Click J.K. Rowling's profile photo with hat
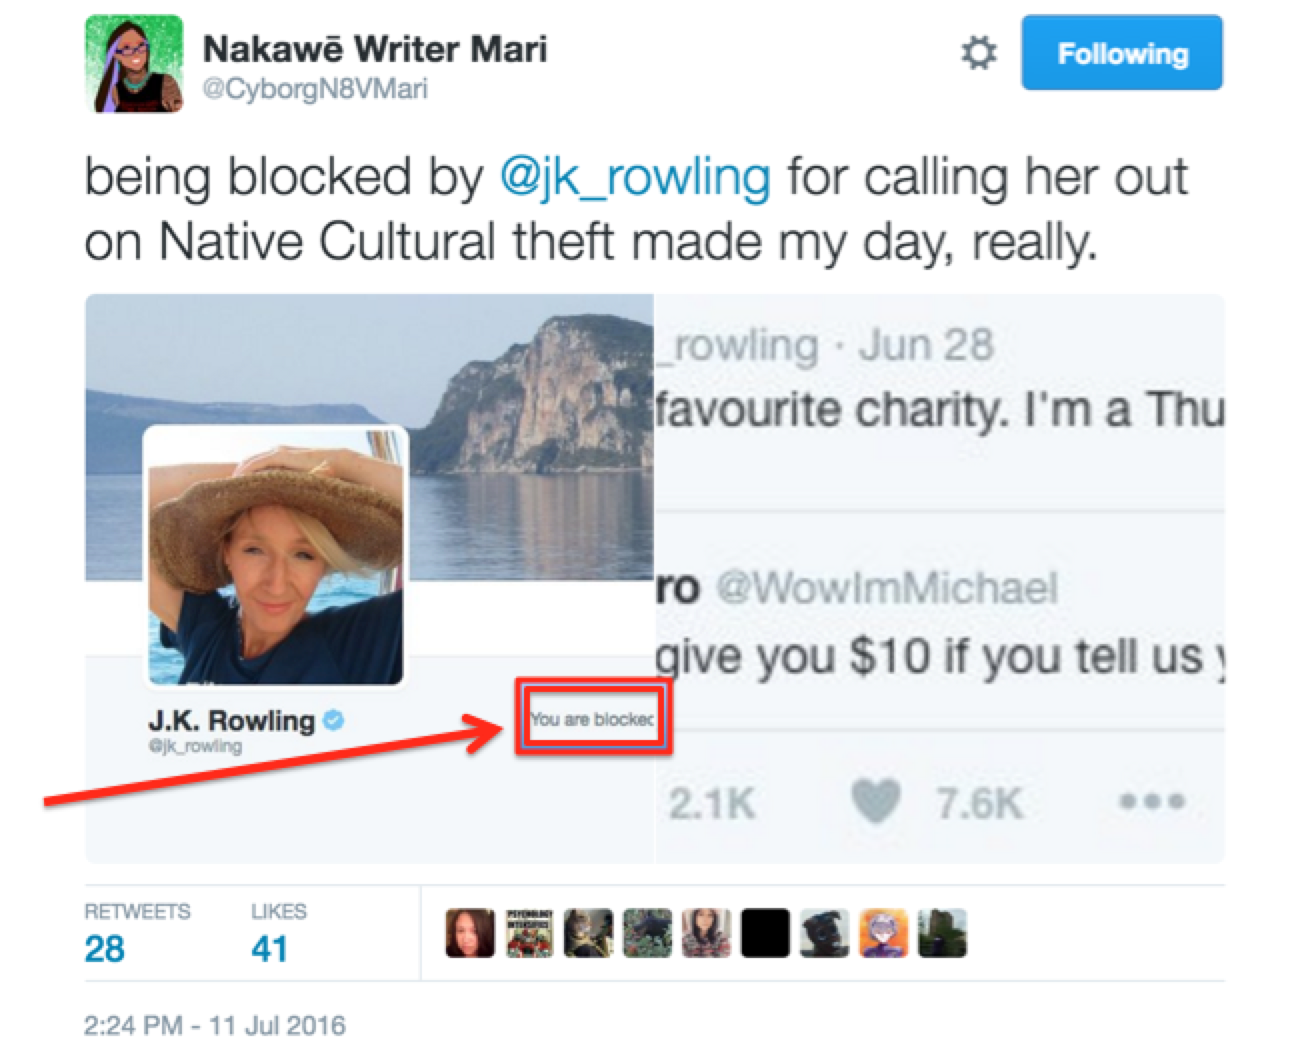 coord(276,558)
